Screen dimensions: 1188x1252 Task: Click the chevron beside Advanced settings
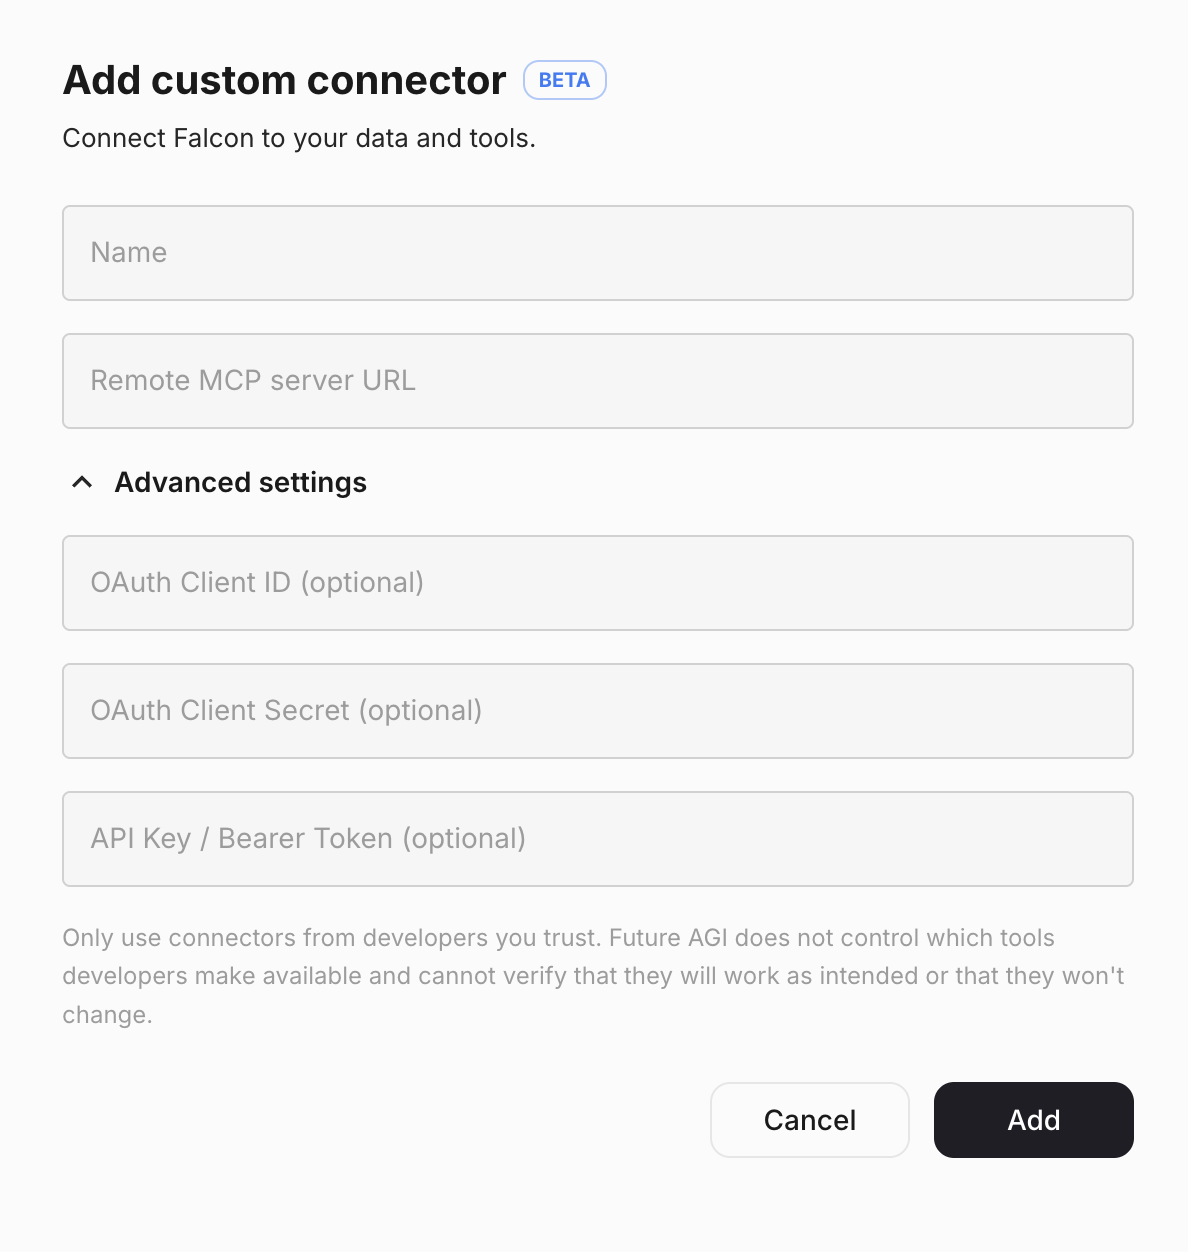[x=82, y=482]
